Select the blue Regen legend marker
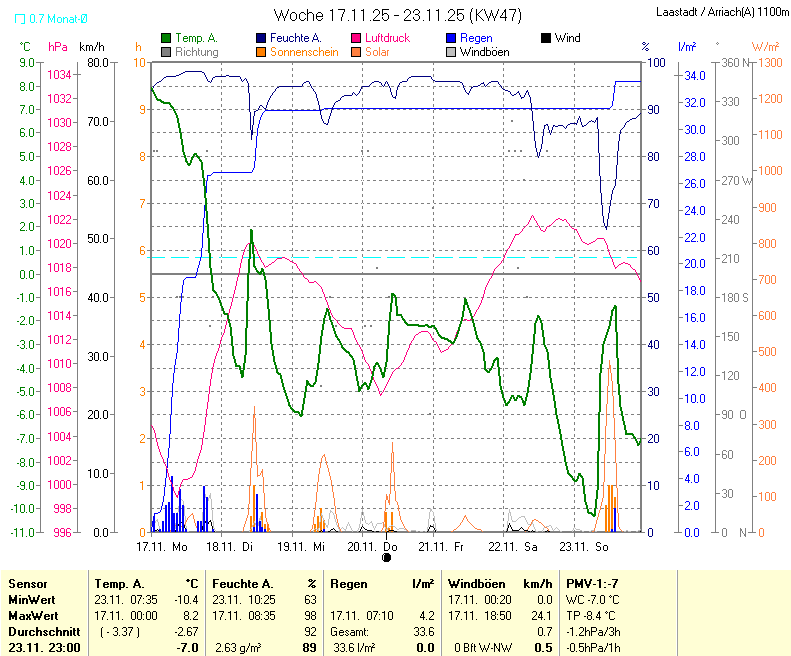791x656 pixels. tap(451, 38)
